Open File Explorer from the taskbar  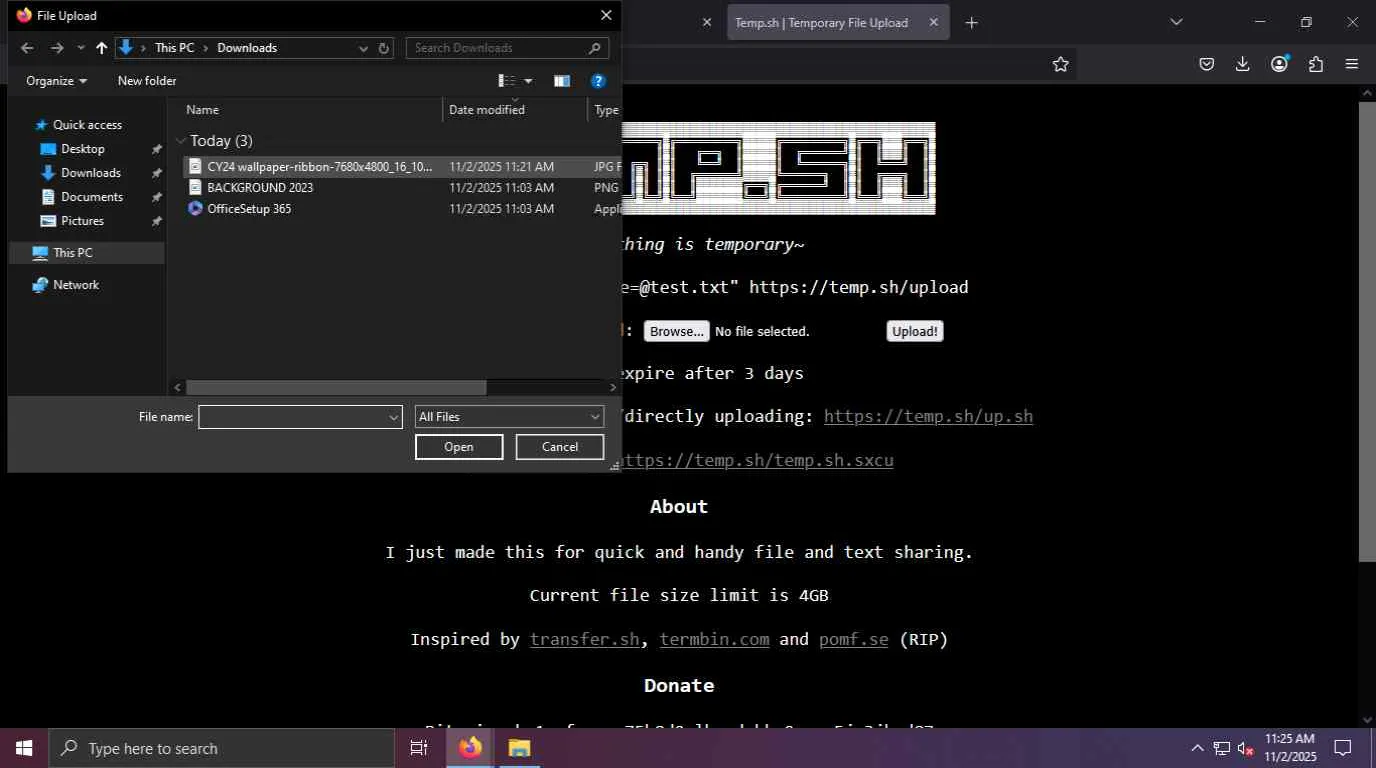coord(519,748)
